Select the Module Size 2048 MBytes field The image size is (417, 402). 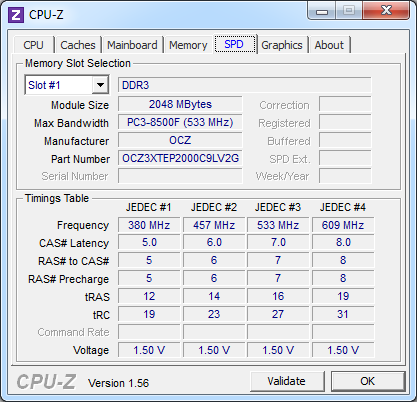pyautogui.click(x=180, y=104)
